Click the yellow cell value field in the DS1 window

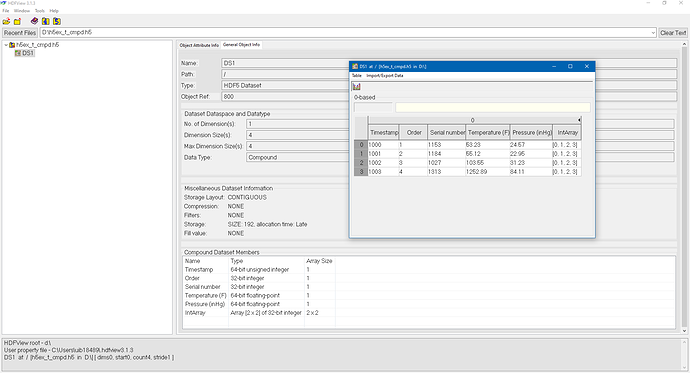click(x=493, y=107)
